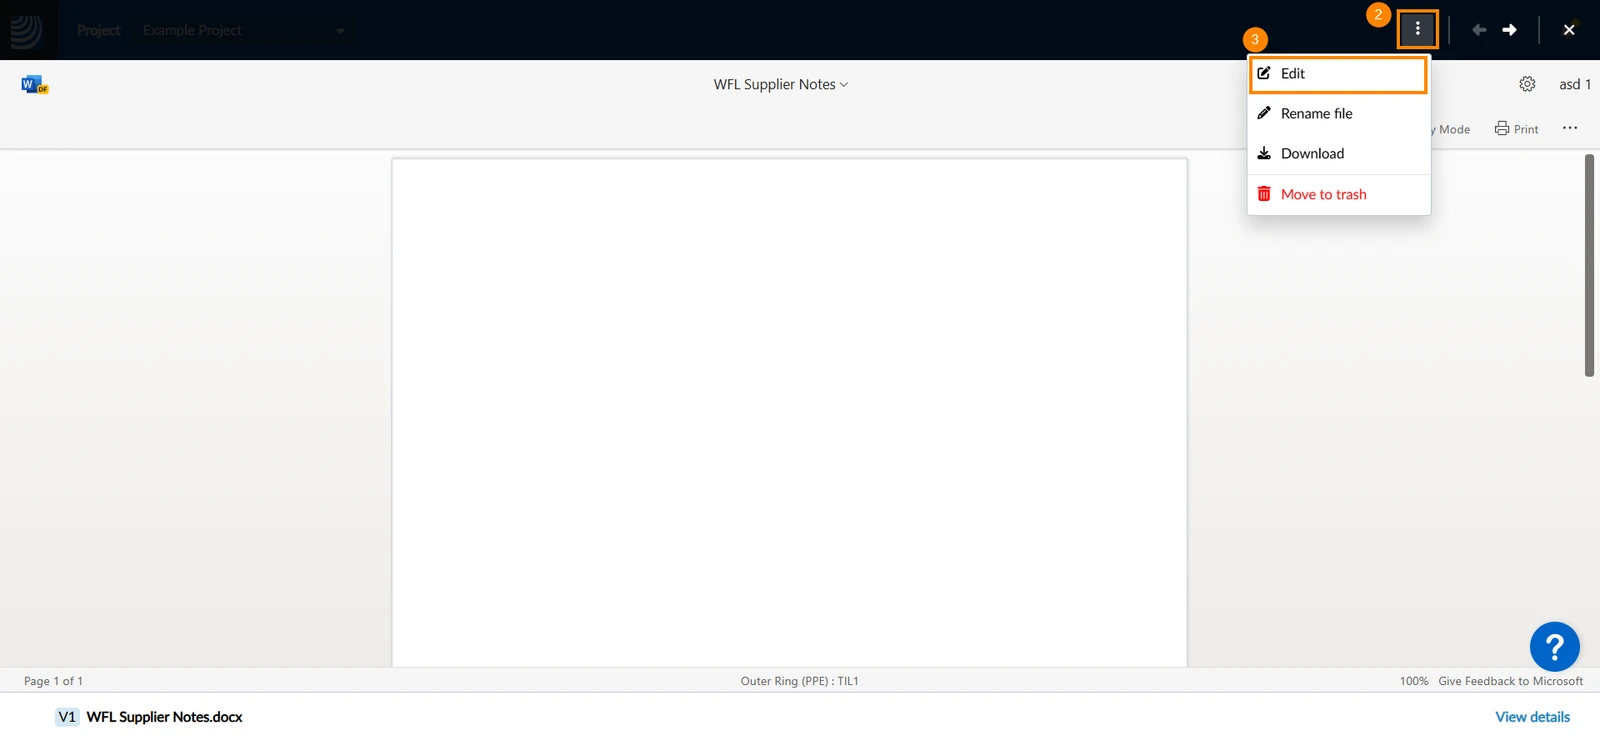Click the 100% zoom level

coord(1414,681)
